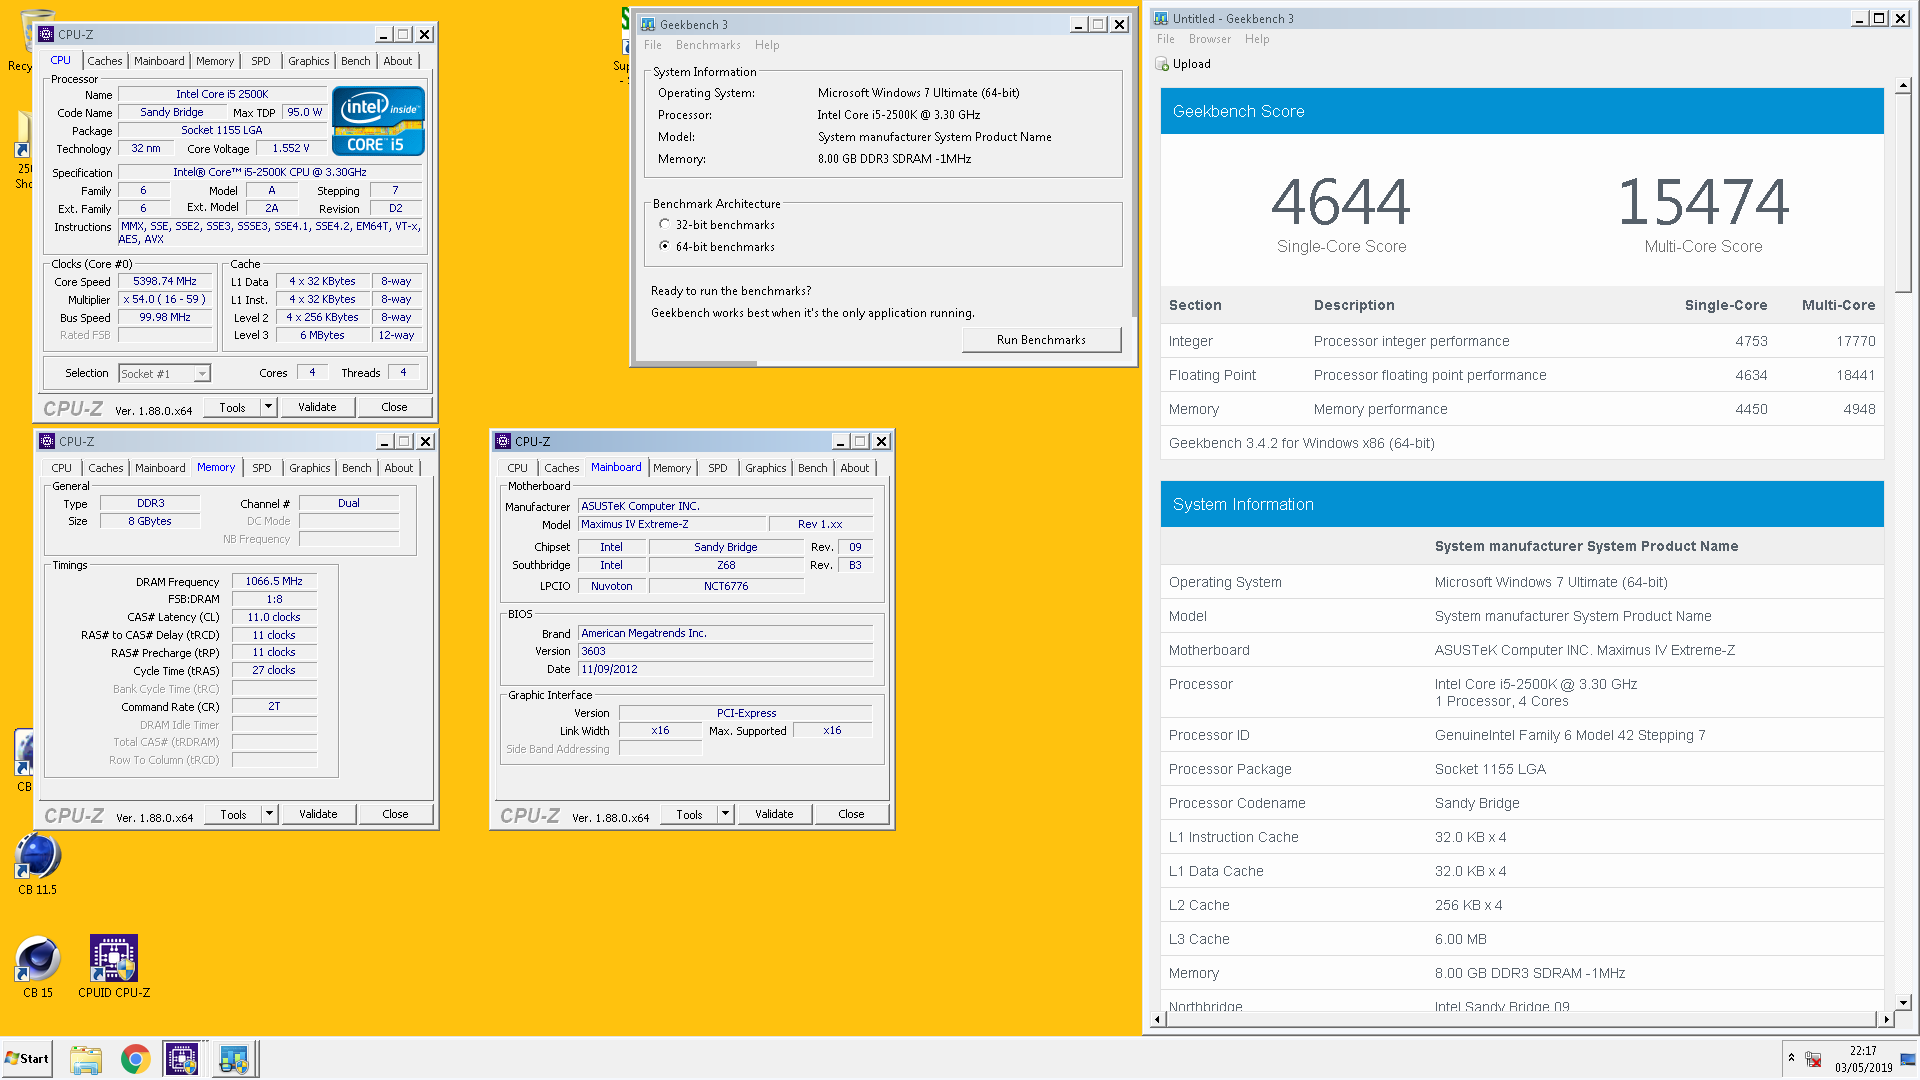Click the top CPU-Z window title icon
Viewport: 1920px width, 1080px height.
point(46,34)
